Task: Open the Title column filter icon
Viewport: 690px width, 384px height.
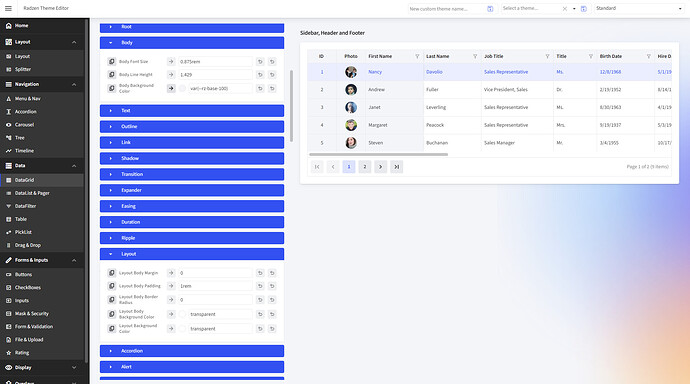Action: pos(591,56)
